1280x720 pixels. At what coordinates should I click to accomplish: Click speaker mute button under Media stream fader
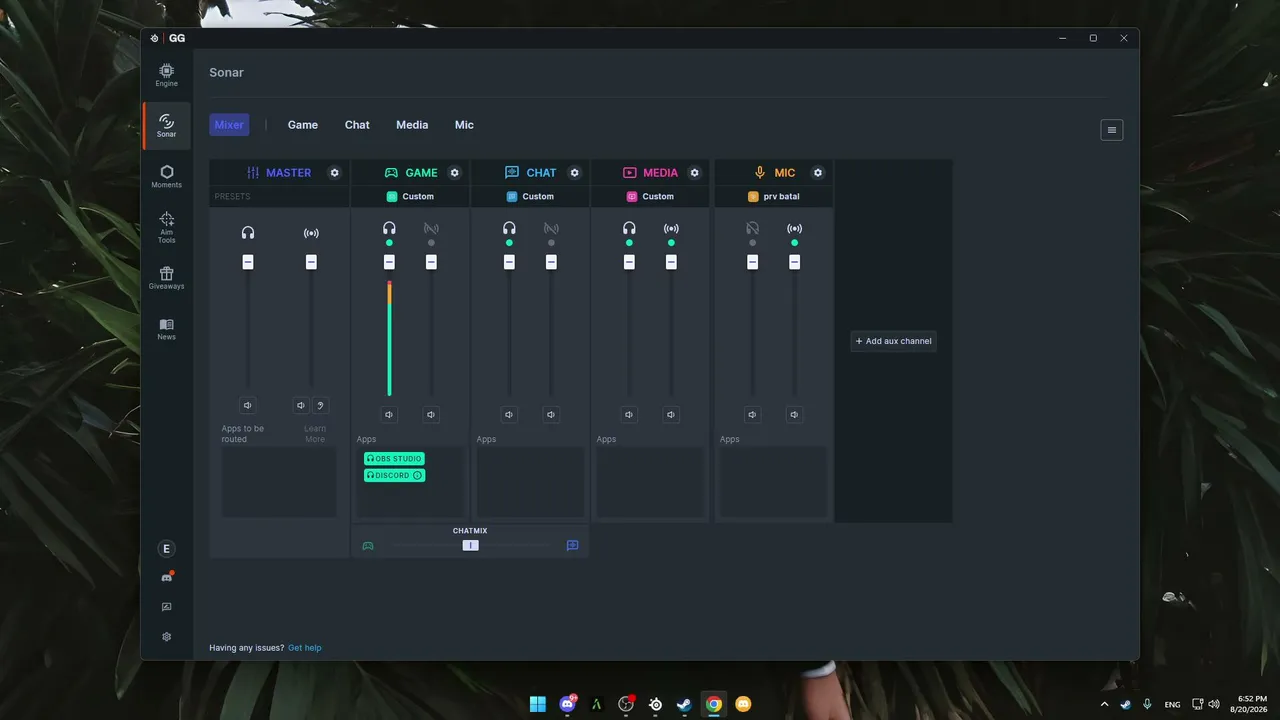pos(671,415)
